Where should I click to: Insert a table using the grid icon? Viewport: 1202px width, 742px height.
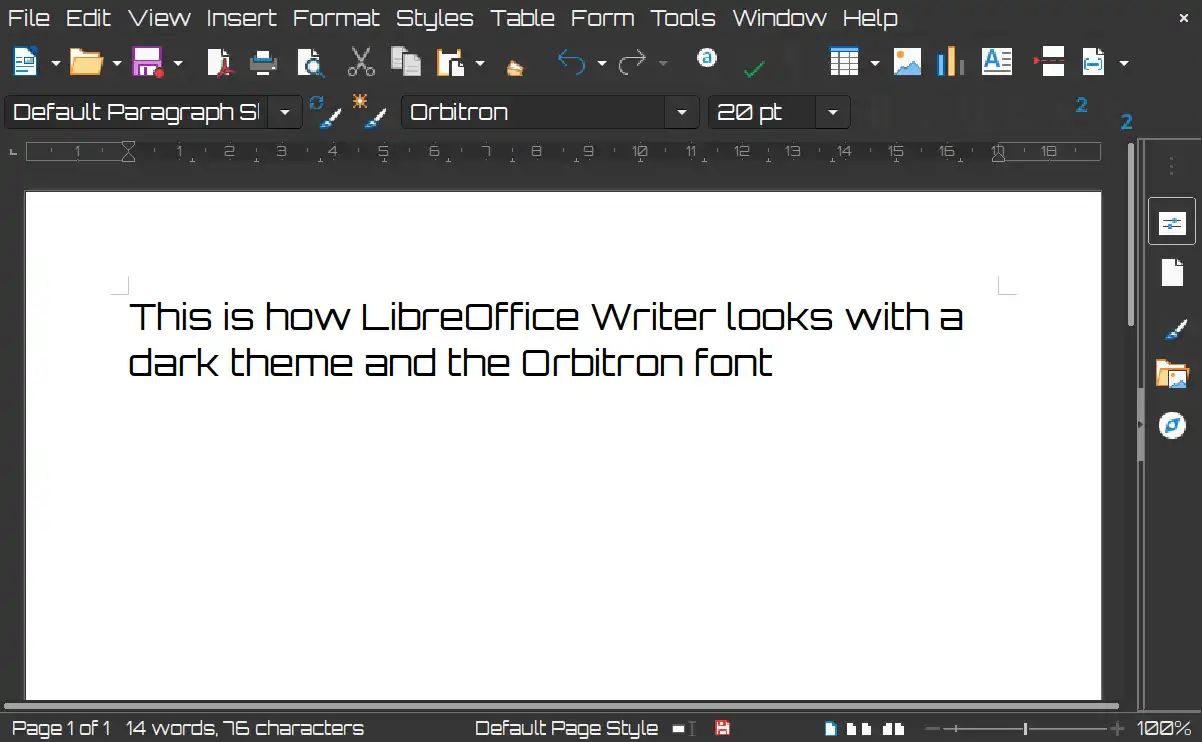click(845, 62)
